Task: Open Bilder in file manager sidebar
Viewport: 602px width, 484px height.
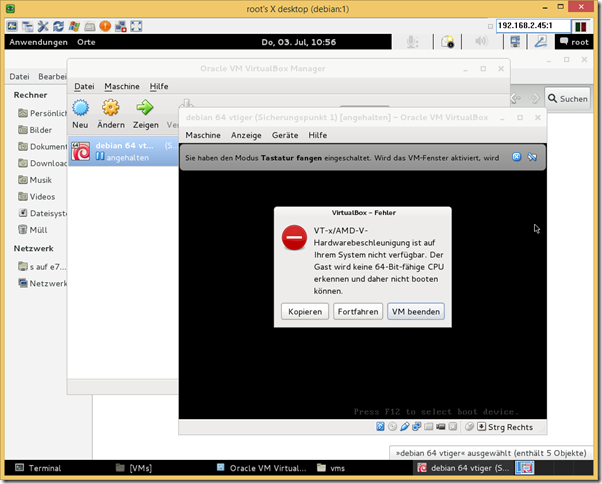Action: click(x=35, y=130)
